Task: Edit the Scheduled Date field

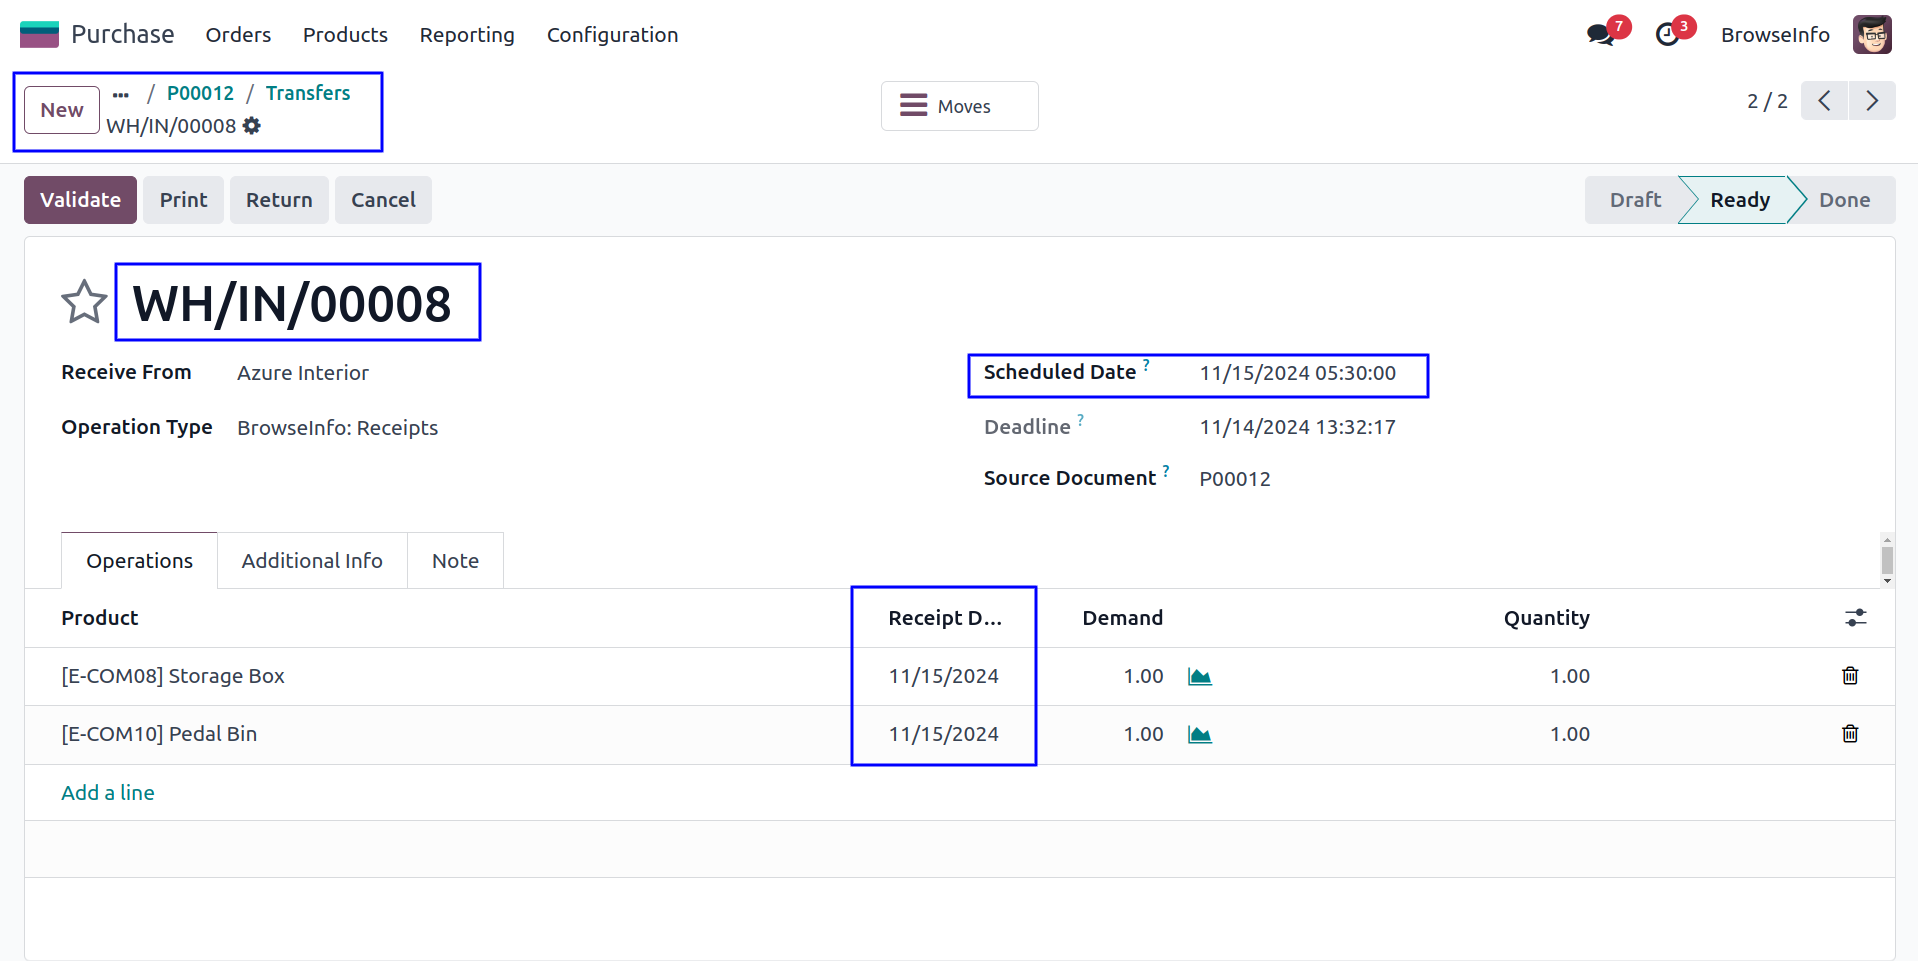Action: 1297,374
